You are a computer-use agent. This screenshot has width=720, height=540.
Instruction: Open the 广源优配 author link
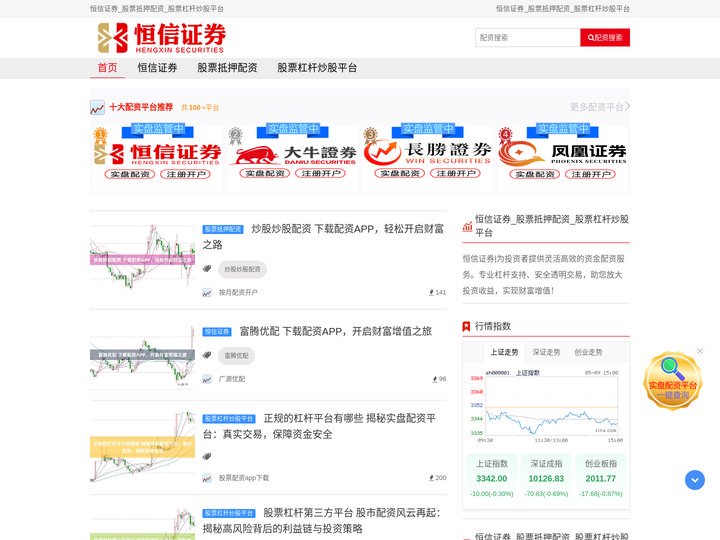pyautogui.click(x=232, y=379)
